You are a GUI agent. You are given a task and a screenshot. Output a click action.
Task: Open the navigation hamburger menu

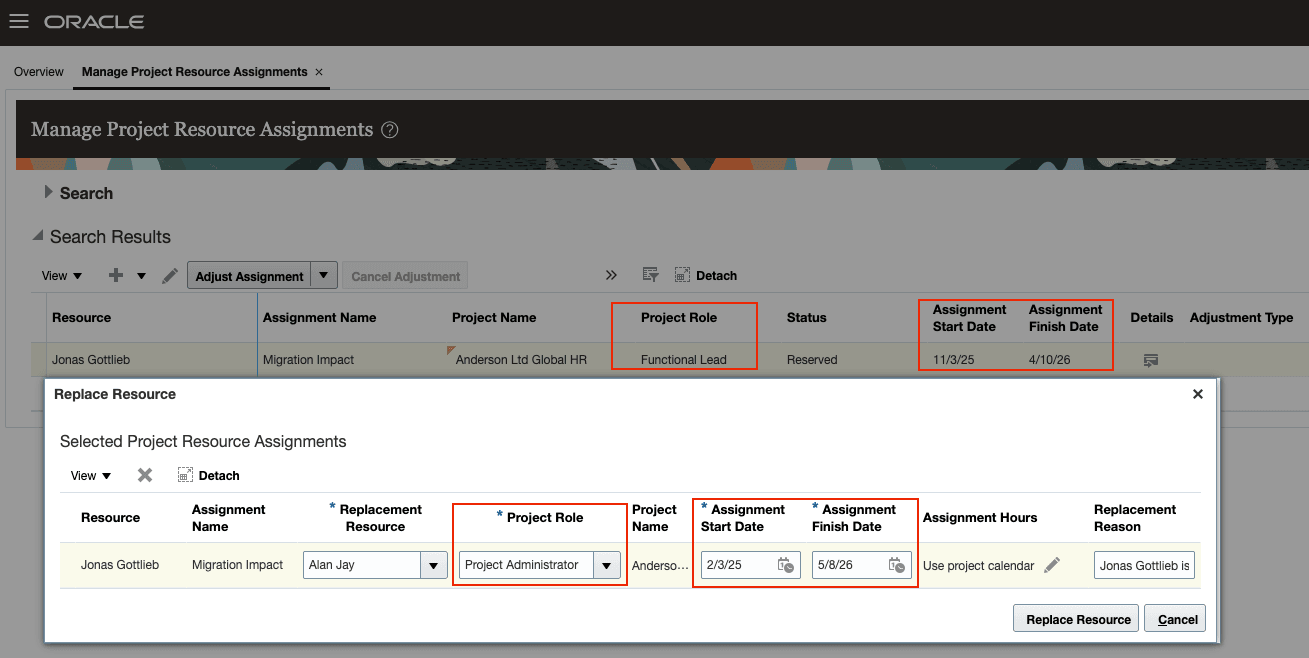19,21
